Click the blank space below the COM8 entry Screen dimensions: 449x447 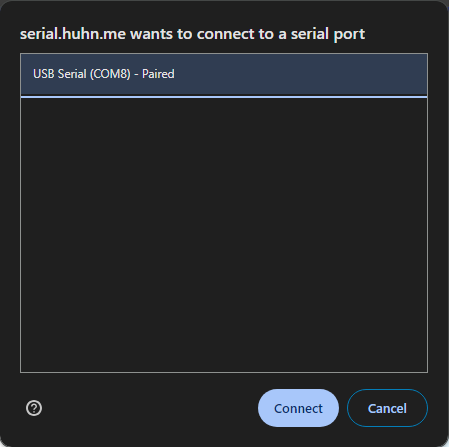224,235
